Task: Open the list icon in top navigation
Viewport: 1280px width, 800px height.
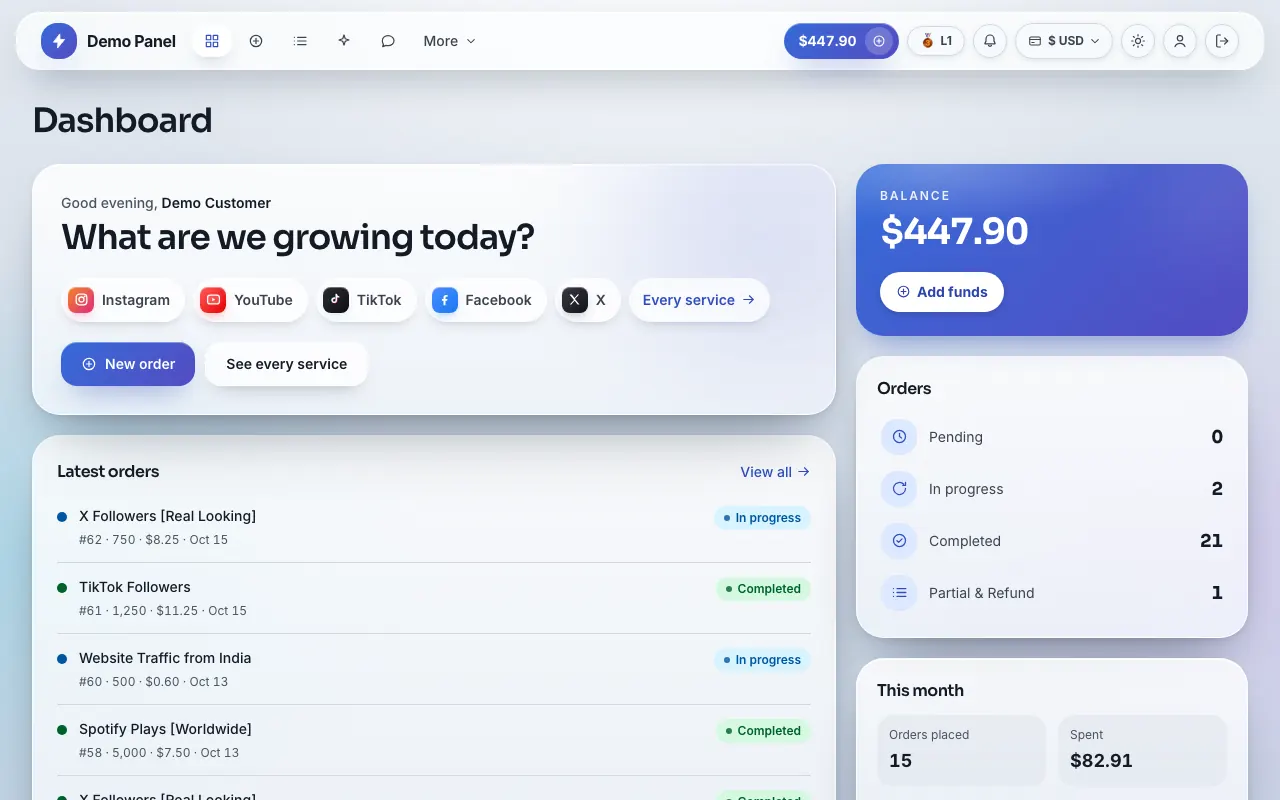Action: (300, 41)
